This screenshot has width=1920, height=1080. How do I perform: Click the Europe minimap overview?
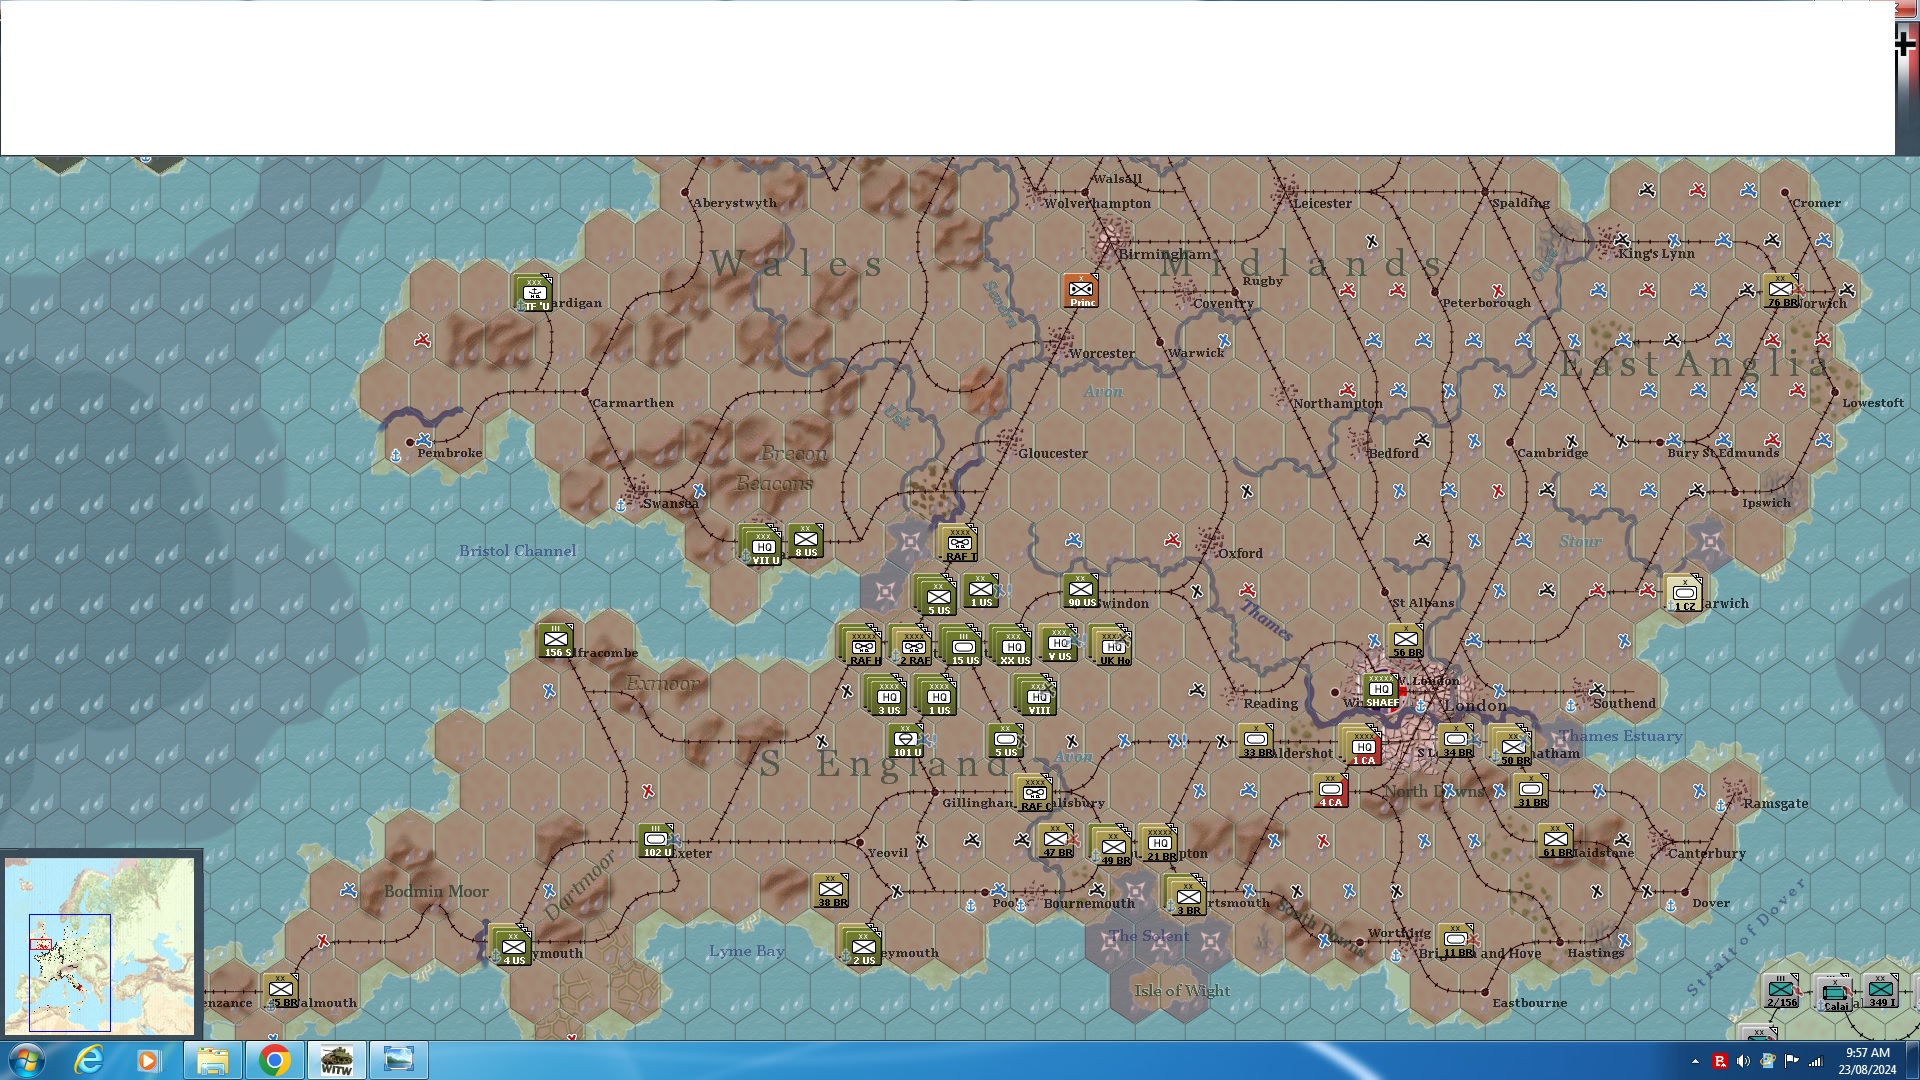pos(100,945)
